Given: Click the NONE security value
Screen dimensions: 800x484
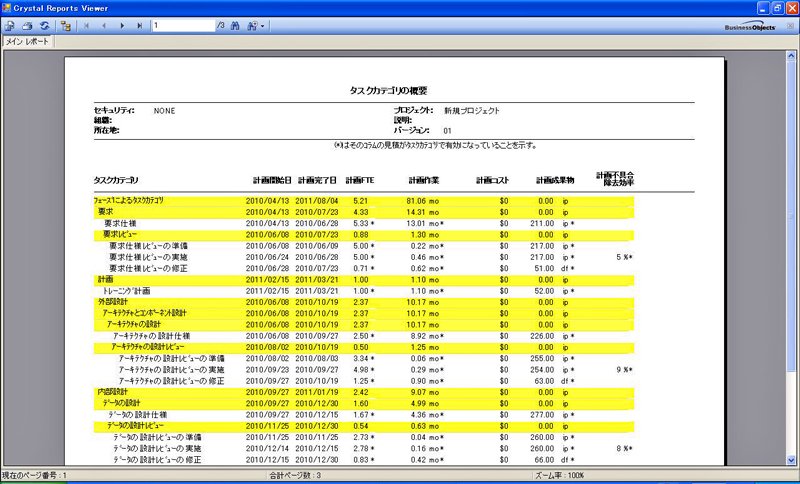Looking at the screenshot, I should 164,111.
